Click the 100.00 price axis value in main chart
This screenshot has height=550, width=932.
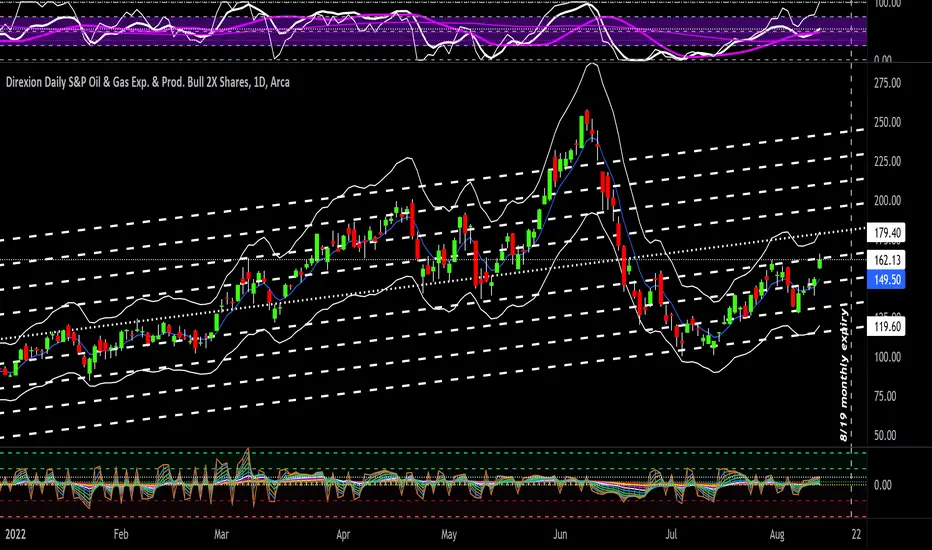click(887, 357)
